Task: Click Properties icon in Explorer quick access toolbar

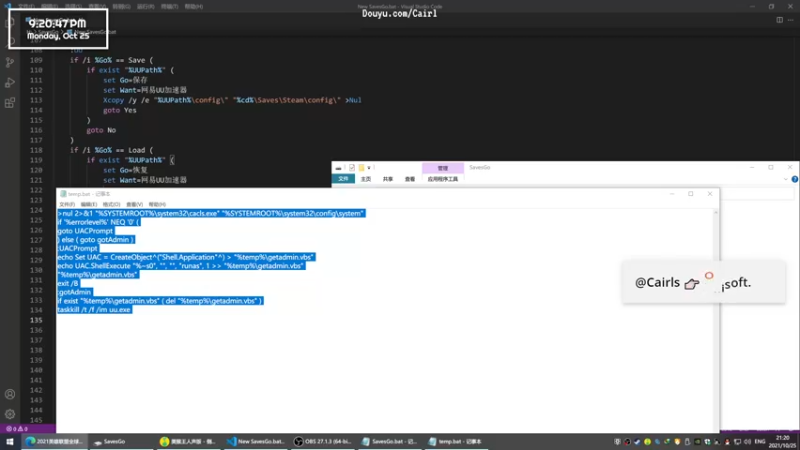Action: coord(352,167)
